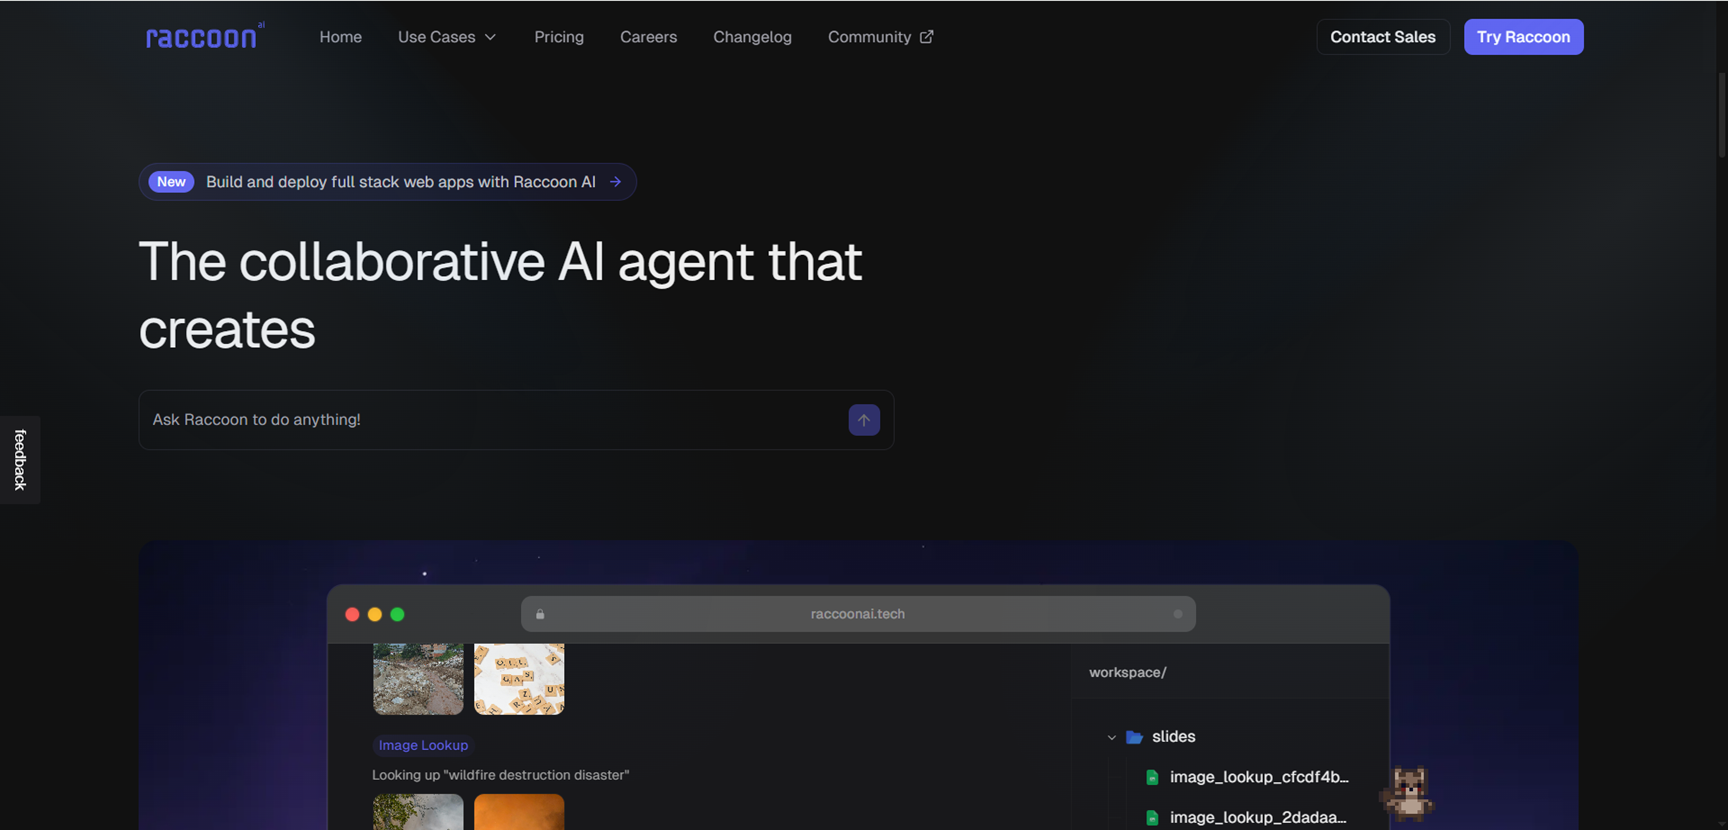Click the red window dot in demo

click(352, 614)
